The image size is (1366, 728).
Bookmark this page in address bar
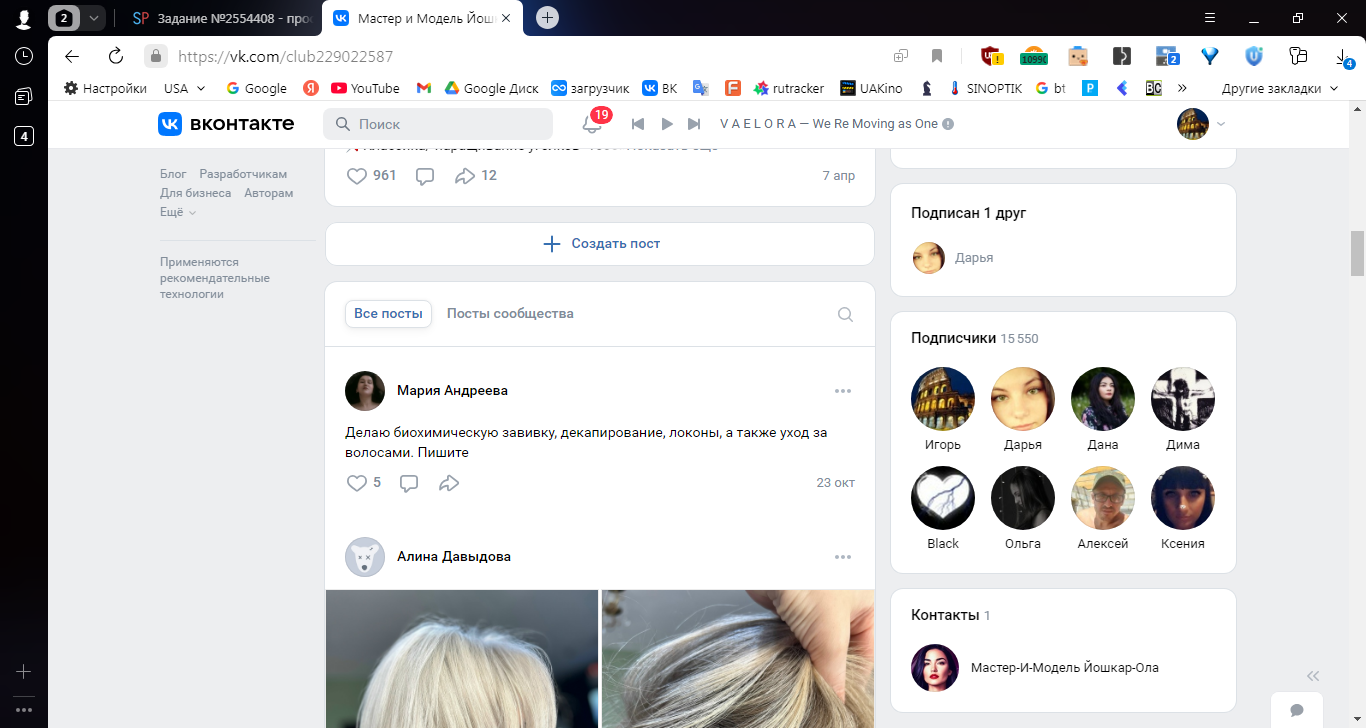coord(937,56)
